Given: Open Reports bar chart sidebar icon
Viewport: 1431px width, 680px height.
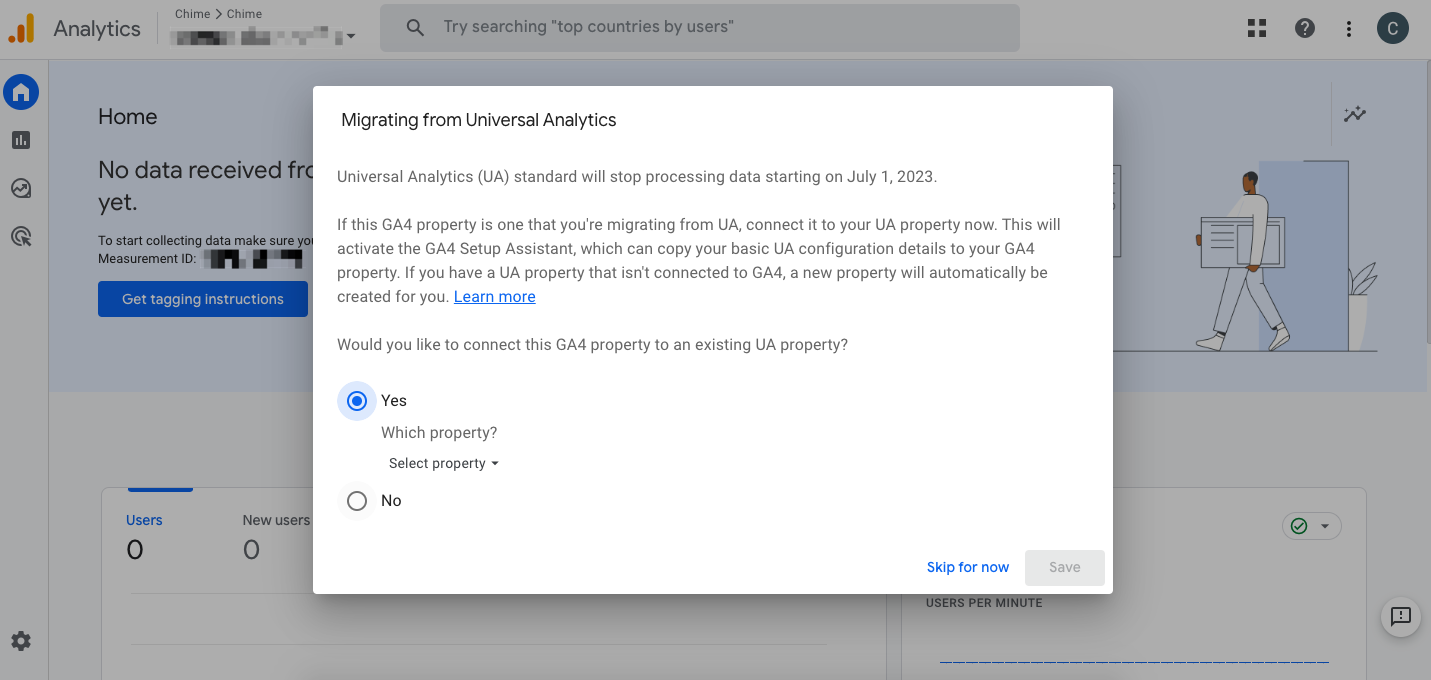Looking at the screenshot, I should [x=21, y=140].
